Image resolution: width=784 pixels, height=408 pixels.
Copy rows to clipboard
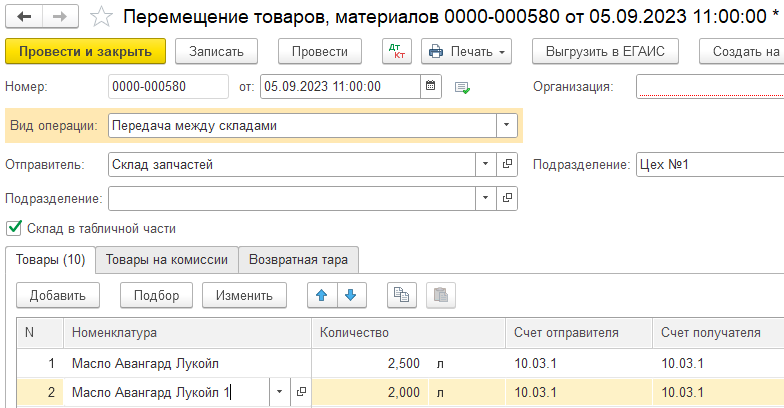(x=401, y=294)
